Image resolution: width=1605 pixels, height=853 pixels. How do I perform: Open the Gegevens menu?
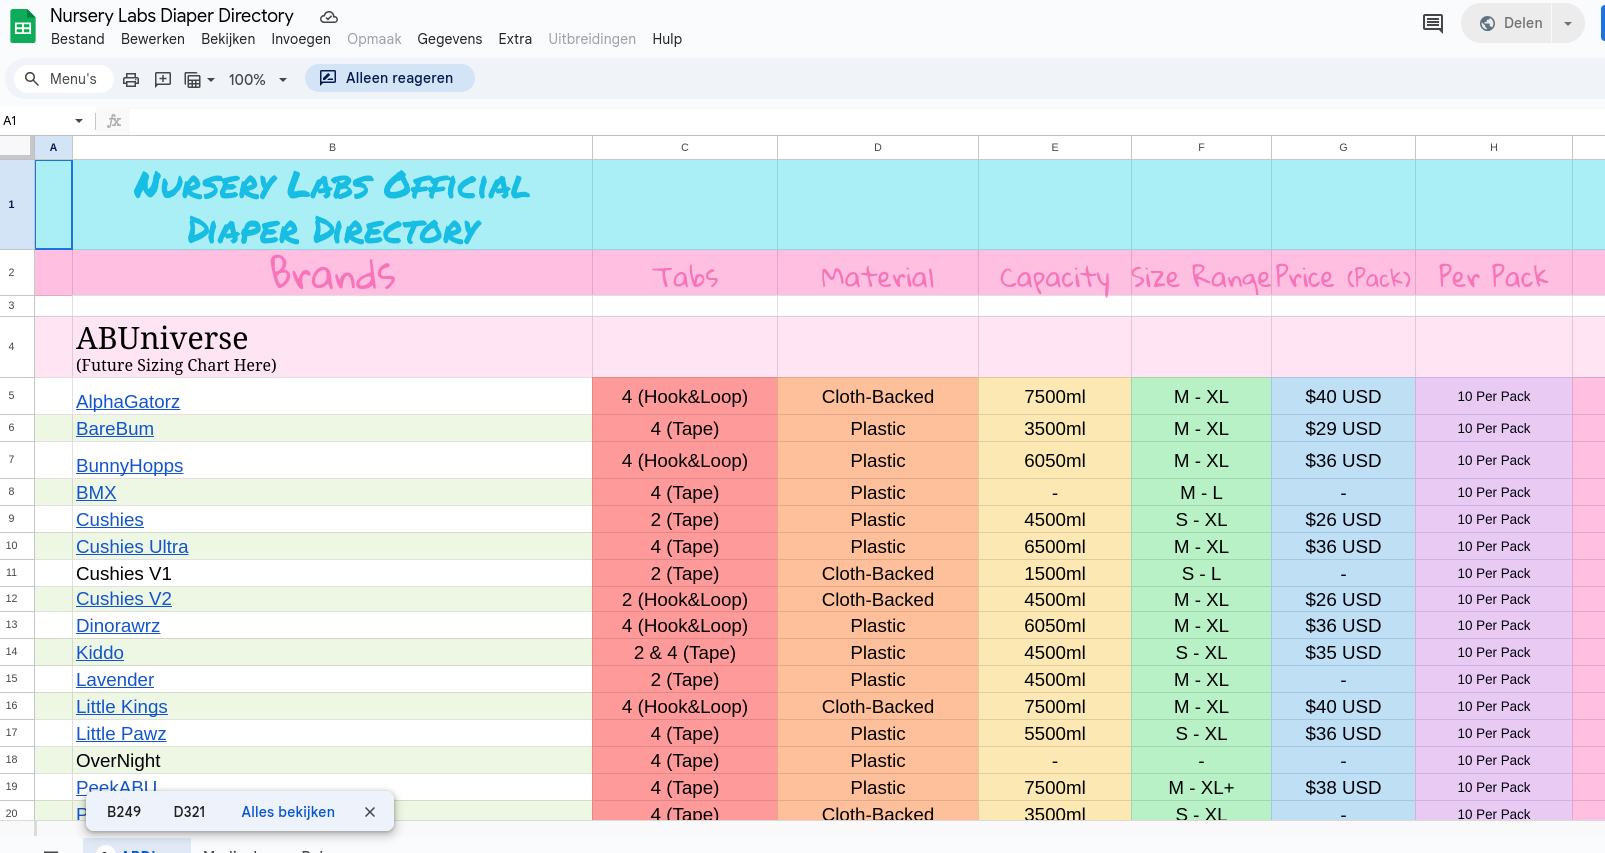[x=449, y=39]
